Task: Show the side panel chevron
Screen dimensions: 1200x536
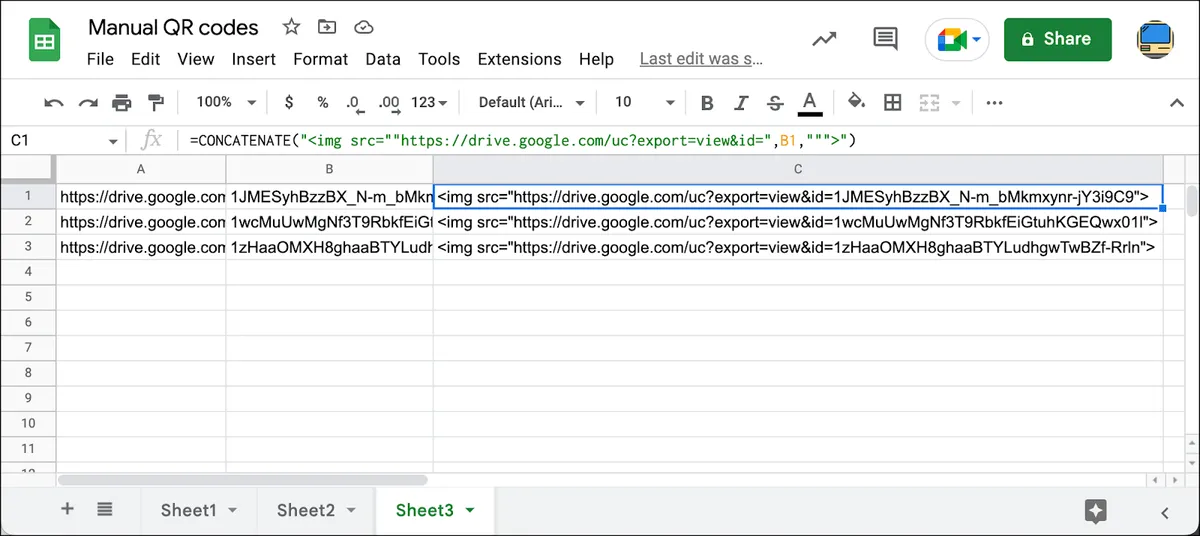Action: point(1165,512)
